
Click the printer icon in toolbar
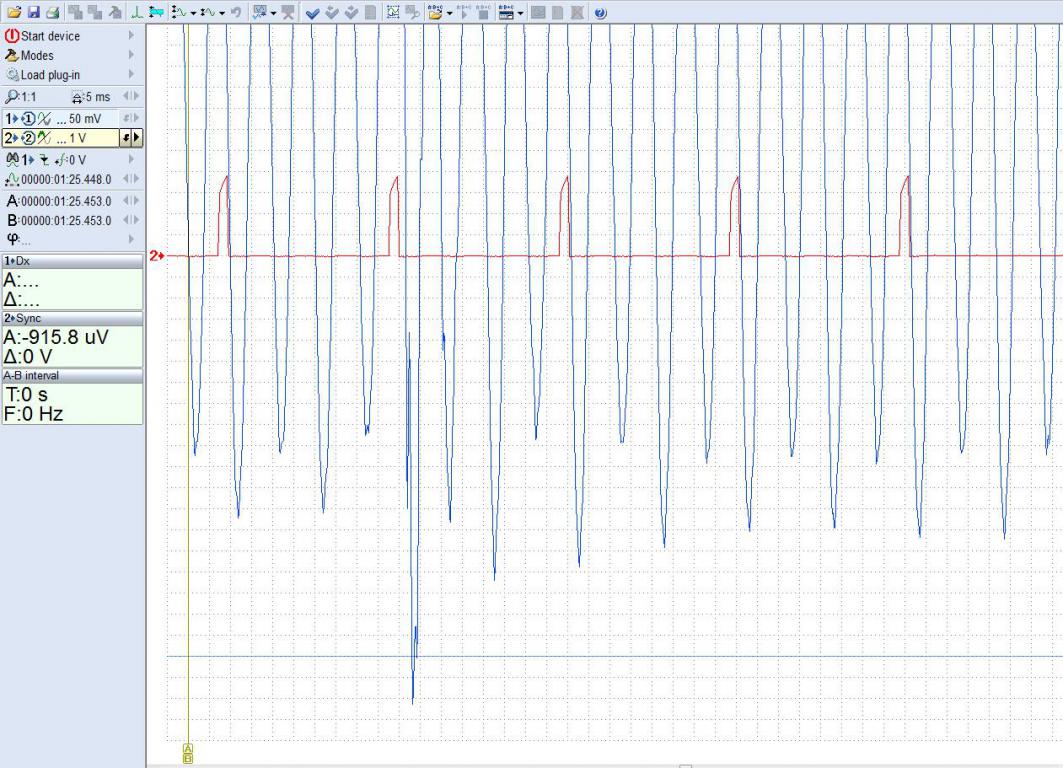(x=50, y=13)
